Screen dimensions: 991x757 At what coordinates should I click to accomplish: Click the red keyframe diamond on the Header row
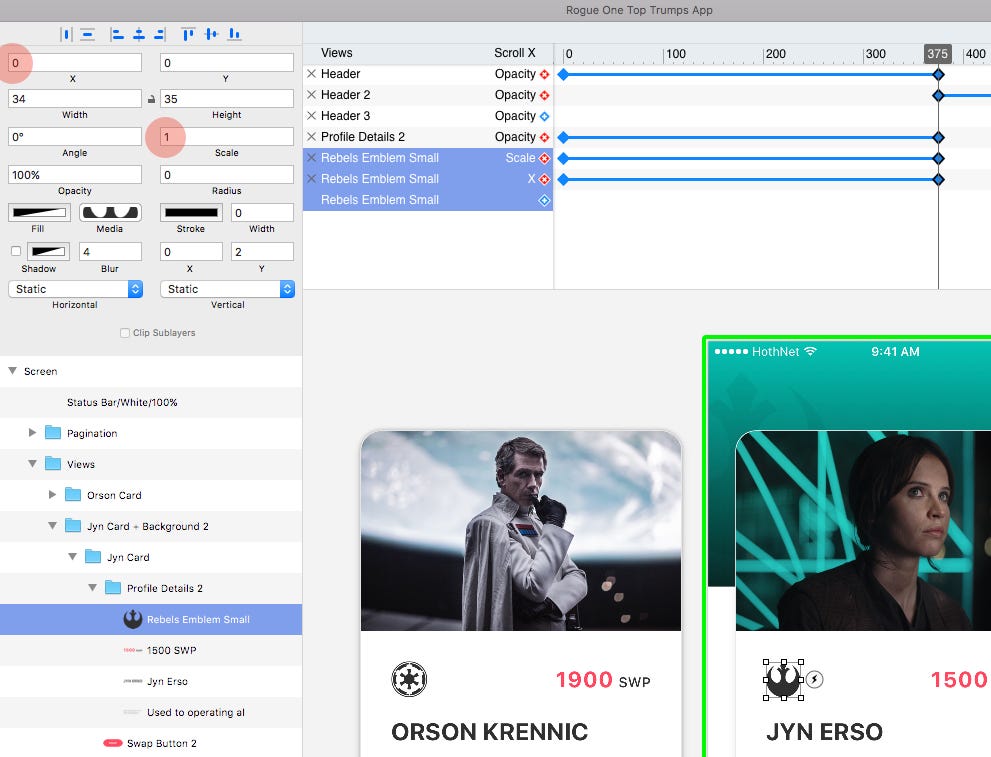pos(544,75)
